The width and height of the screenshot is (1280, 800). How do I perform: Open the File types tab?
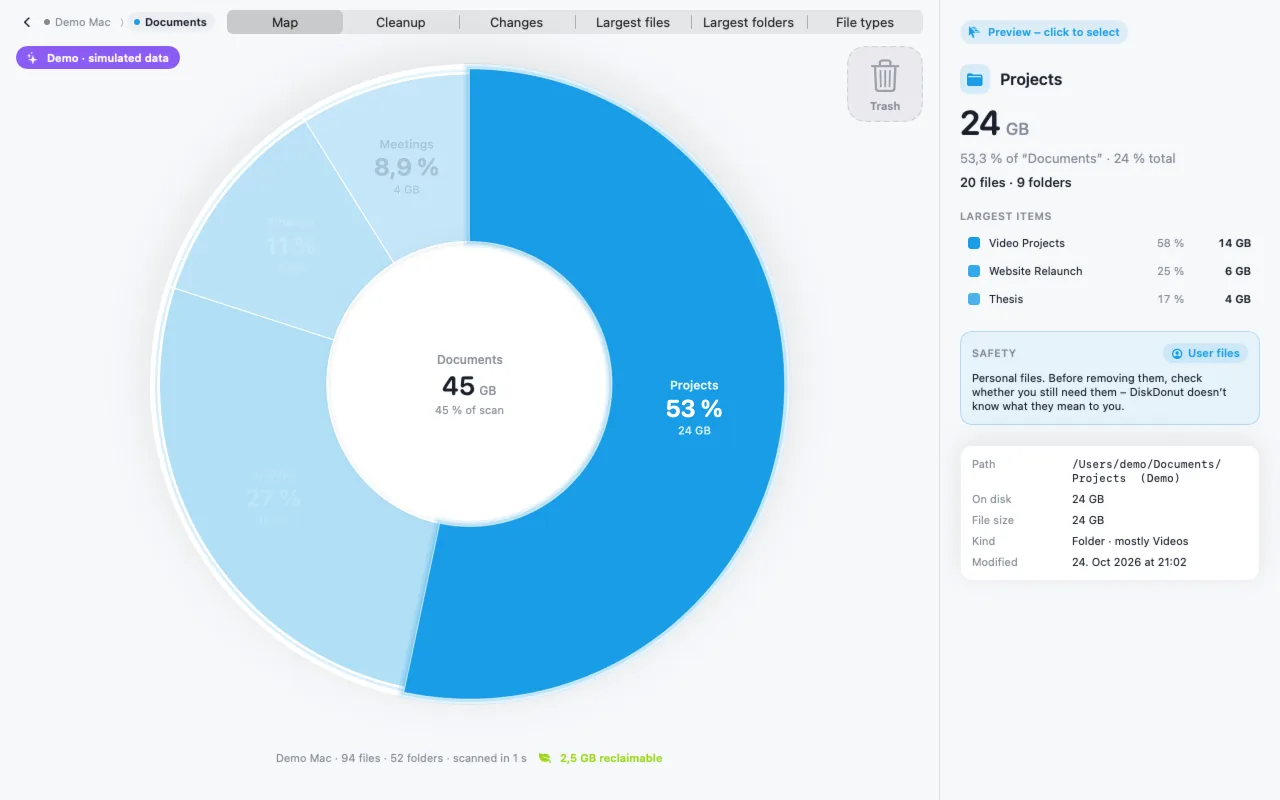pyautogui.click(x=865, y=22)
